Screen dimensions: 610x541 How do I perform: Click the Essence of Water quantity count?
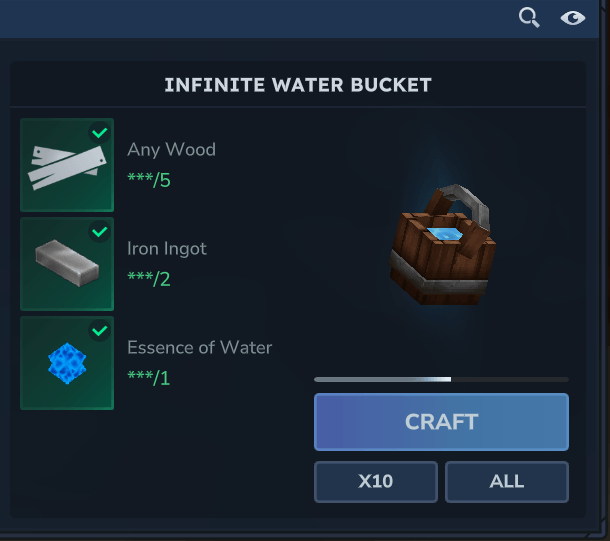point(149,378)
